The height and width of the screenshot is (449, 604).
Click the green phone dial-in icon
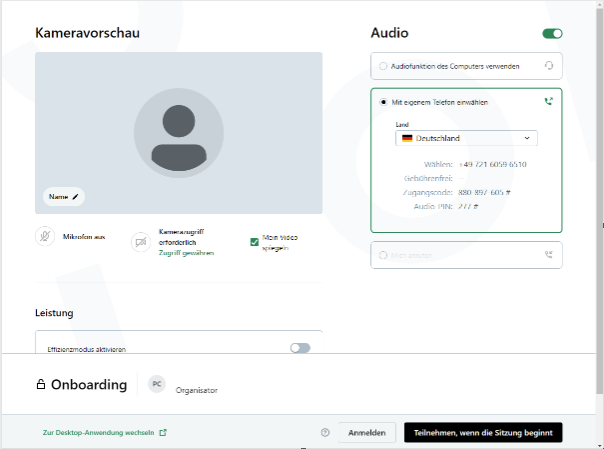[x=548, y=101]
